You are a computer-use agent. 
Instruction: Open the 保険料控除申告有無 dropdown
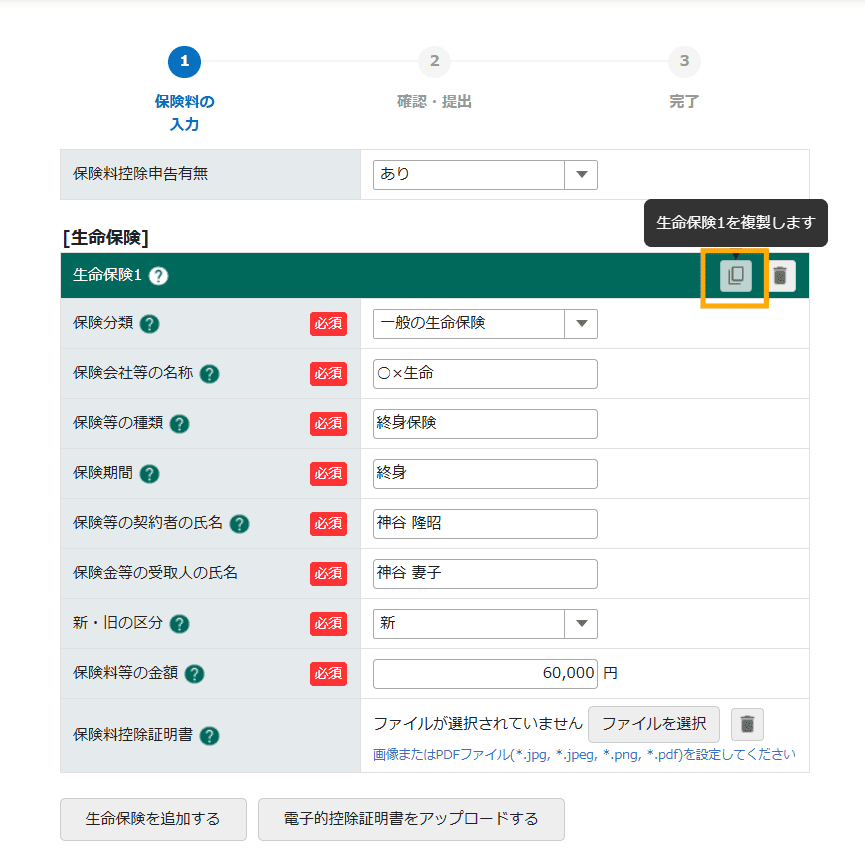(485, 175)
